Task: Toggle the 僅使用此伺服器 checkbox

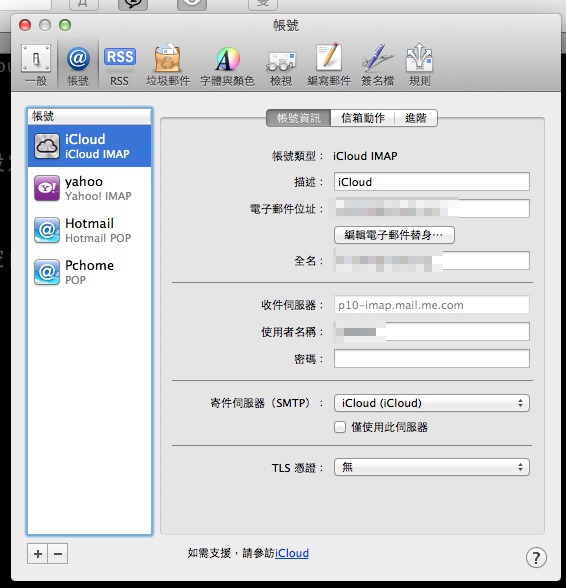Action: point(340,427)
